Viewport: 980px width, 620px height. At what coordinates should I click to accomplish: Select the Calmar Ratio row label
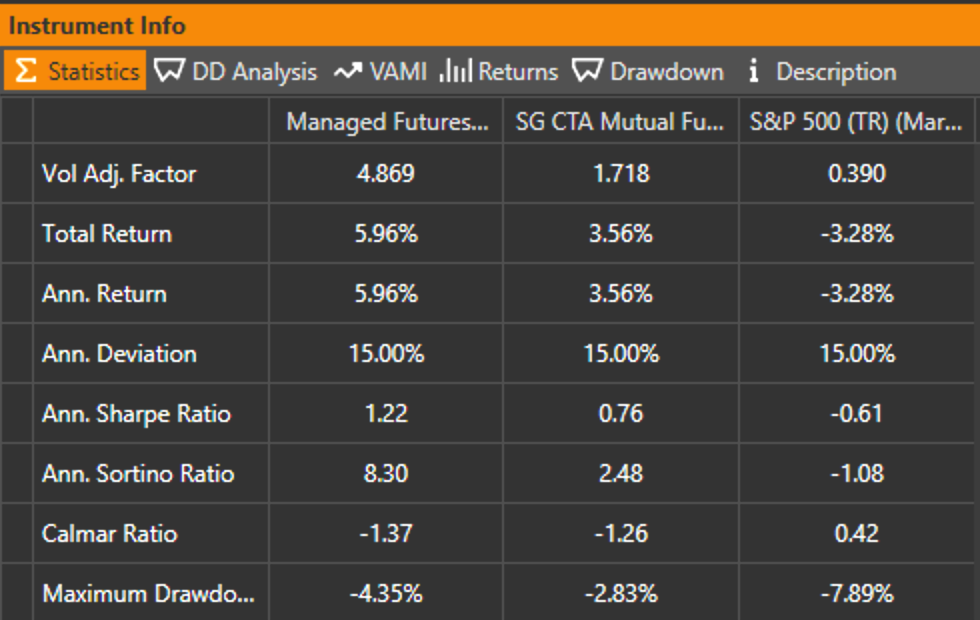pos(109,534)
